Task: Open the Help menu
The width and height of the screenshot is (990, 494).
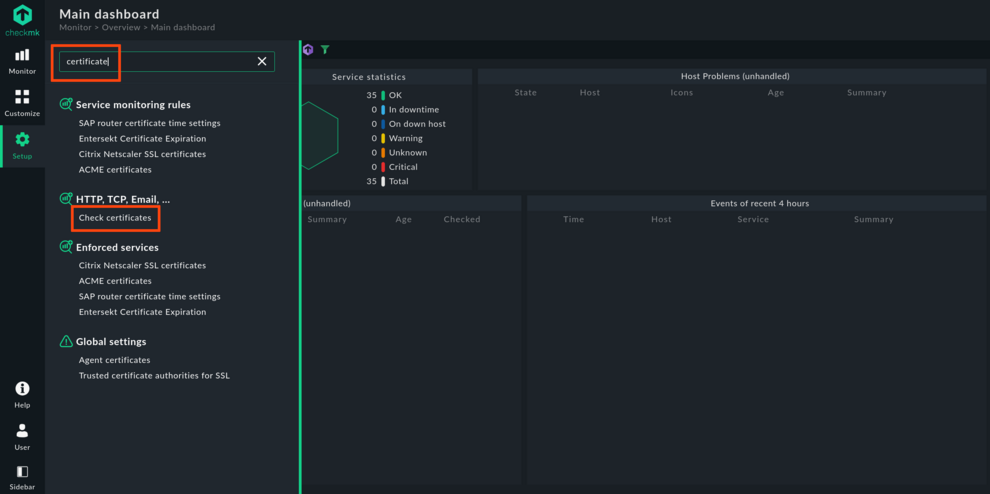Action: (x=22, y=394)
